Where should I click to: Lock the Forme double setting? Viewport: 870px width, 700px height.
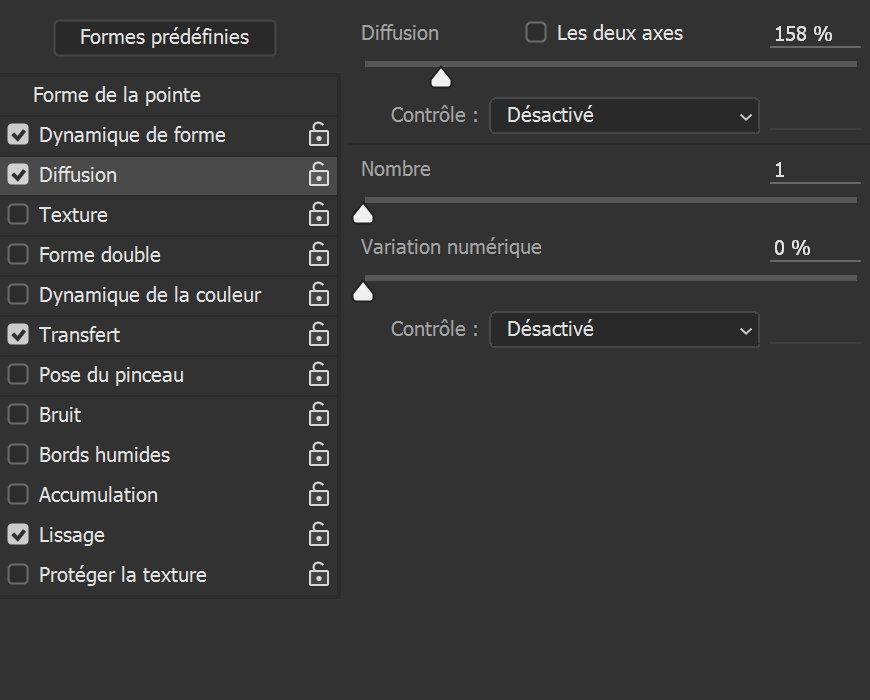click(x=318, y=255)
